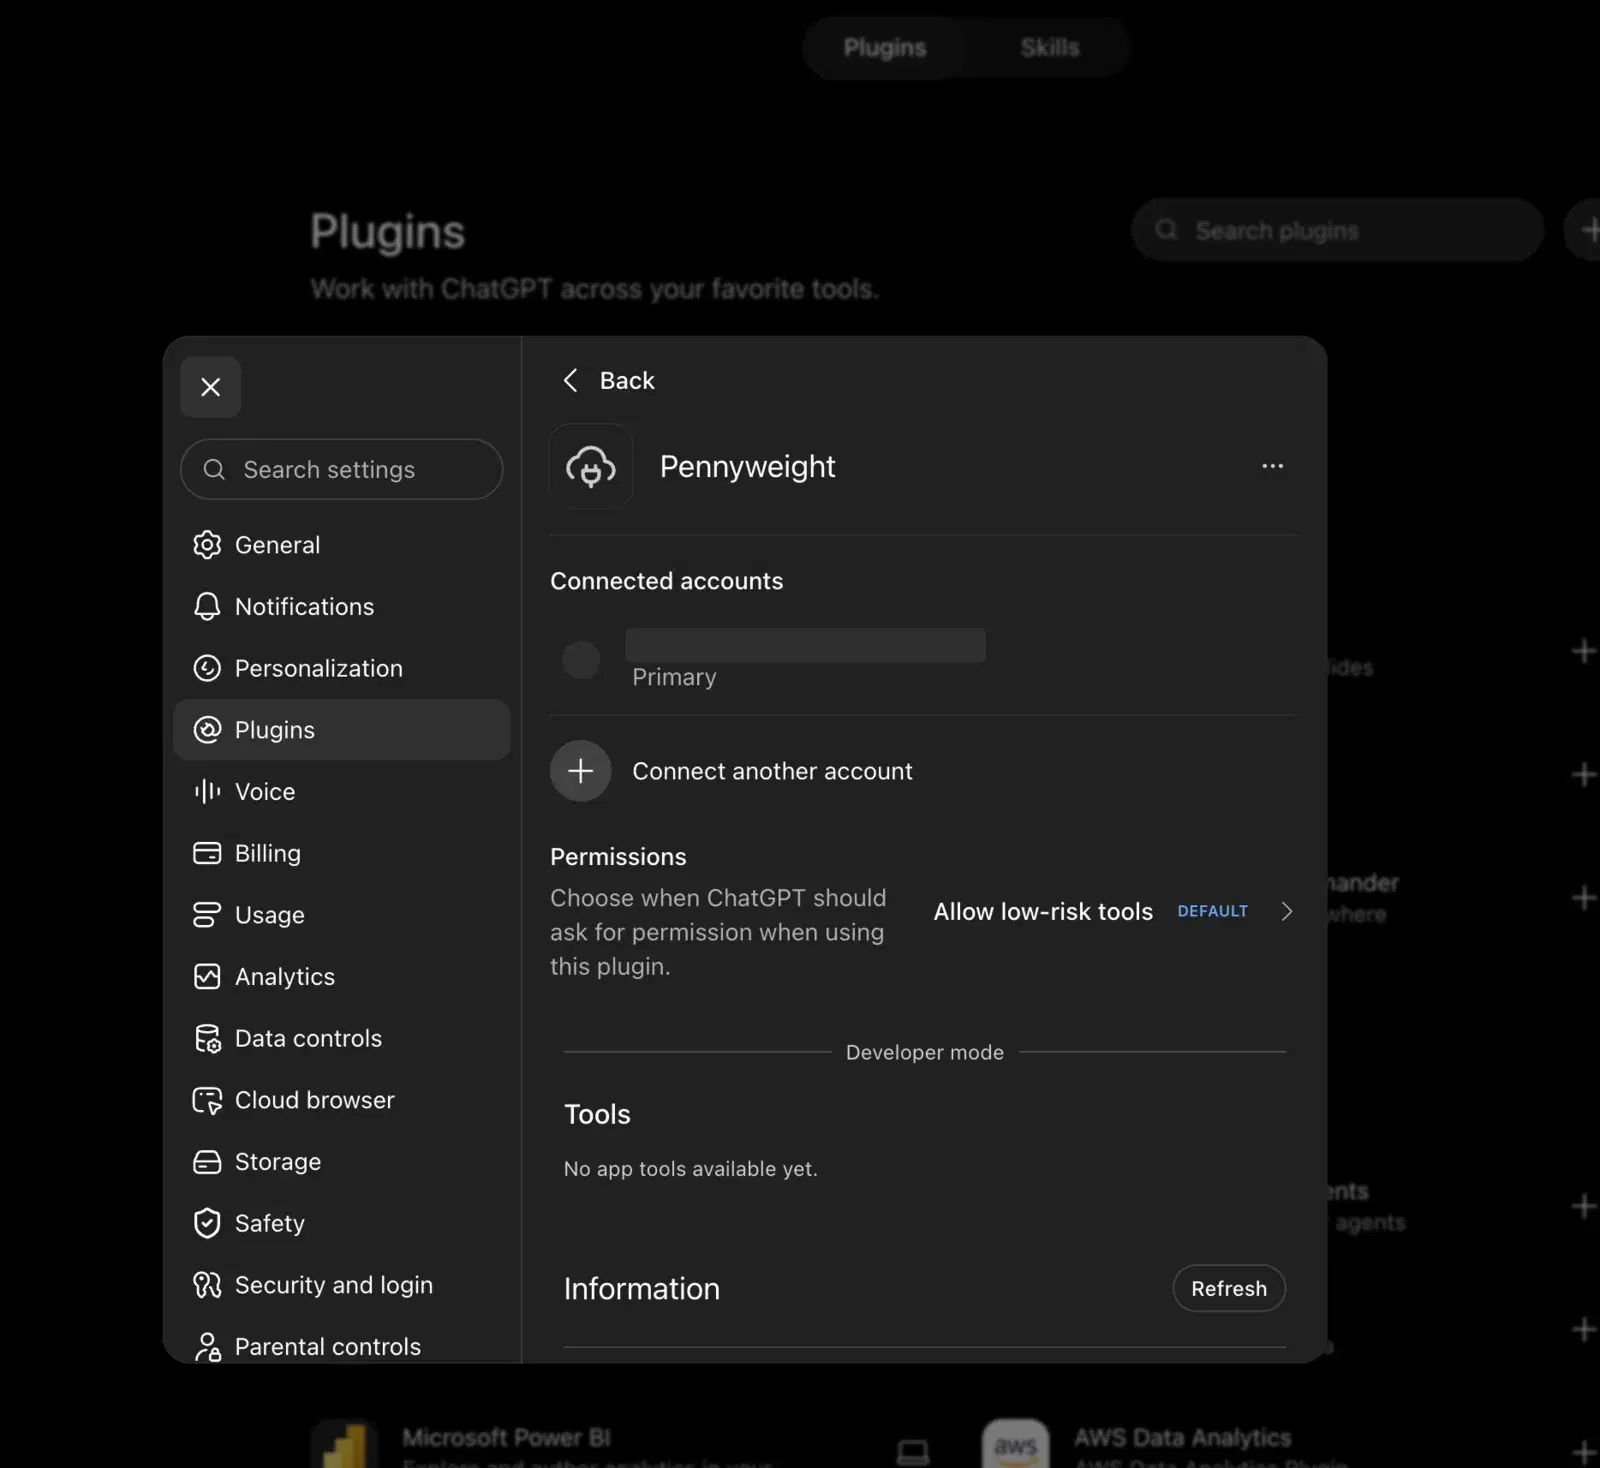Open Notifications settings

coord(341,607)
